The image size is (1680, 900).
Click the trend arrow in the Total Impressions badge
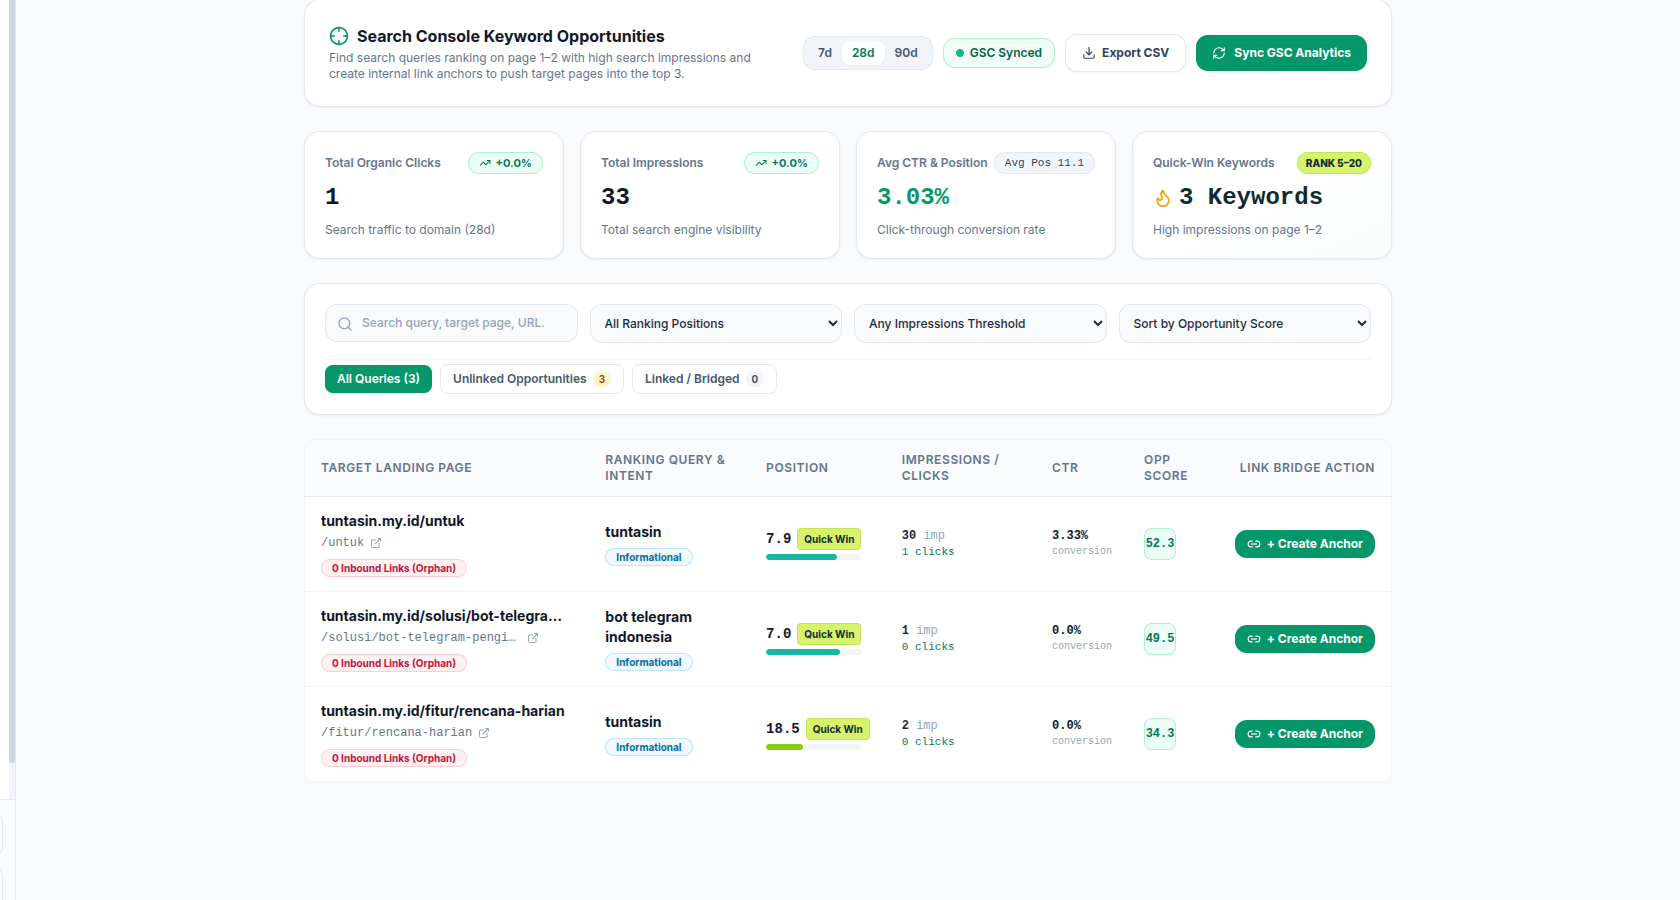coord(761,163)
